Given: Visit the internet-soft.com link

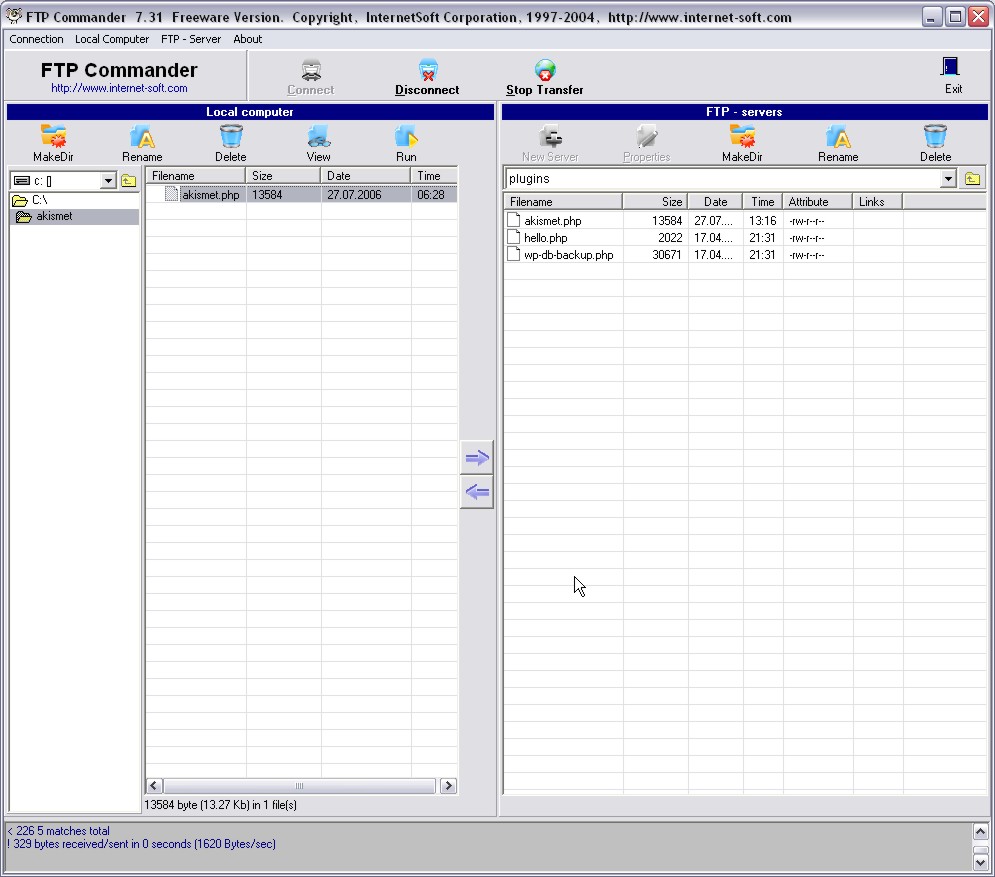Looking at the screenshot, I should click(x=119, y=88).
